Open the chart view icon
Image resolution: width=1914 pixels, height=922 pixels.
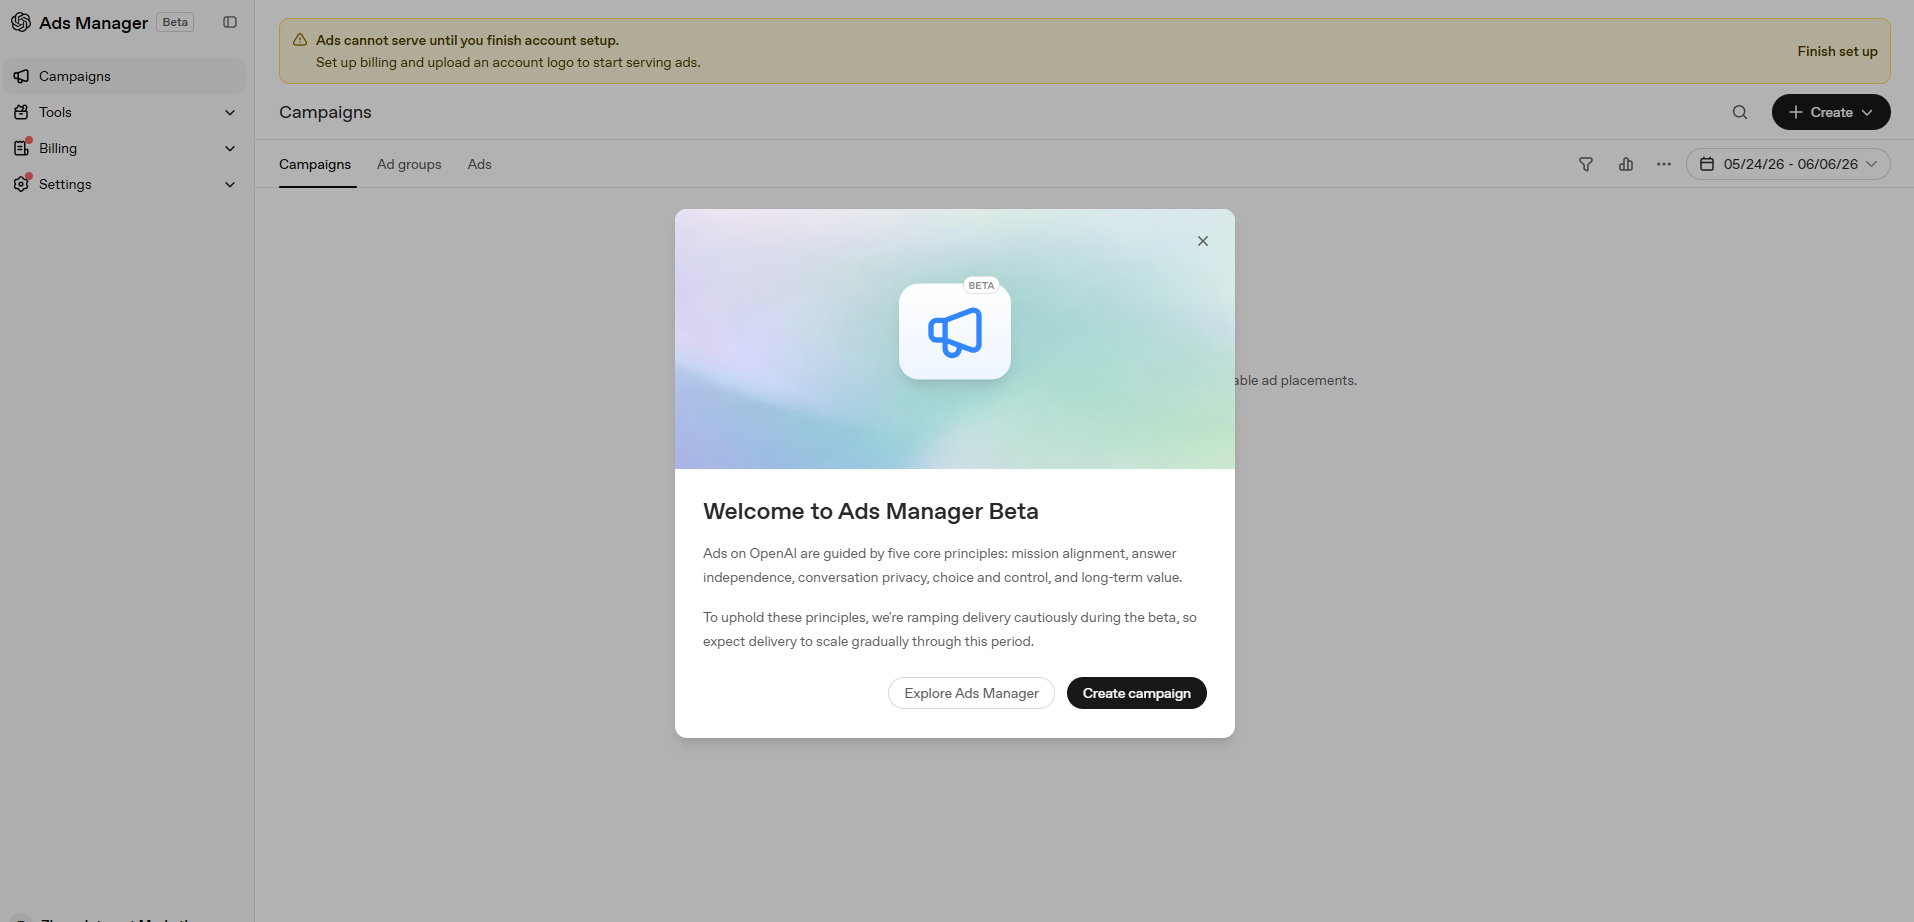[1626, 164]
